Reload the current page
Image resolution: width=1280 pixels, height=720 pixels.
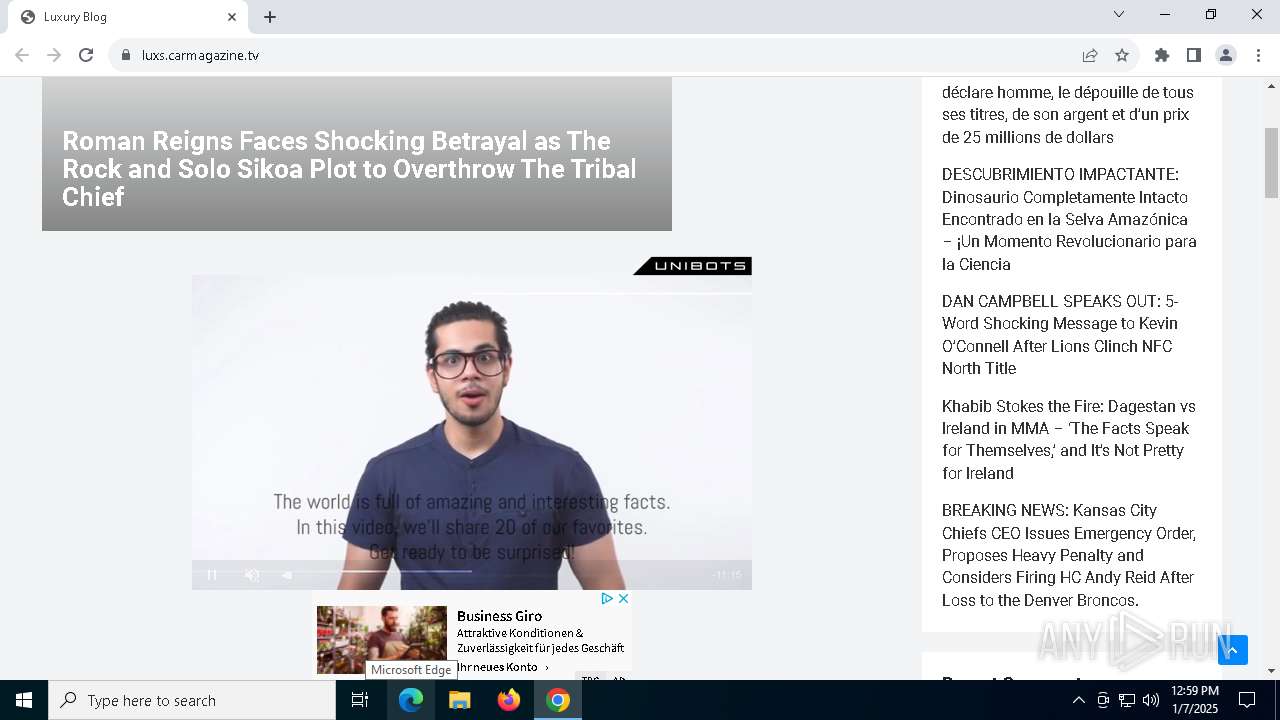click(86, 55)
